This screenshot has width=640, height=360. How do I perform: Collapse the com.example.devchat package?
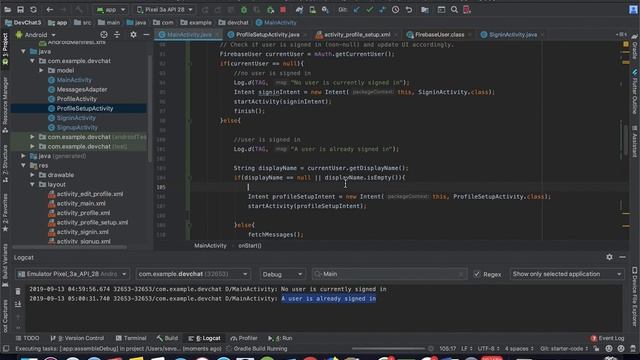click(x=32, y=61)
